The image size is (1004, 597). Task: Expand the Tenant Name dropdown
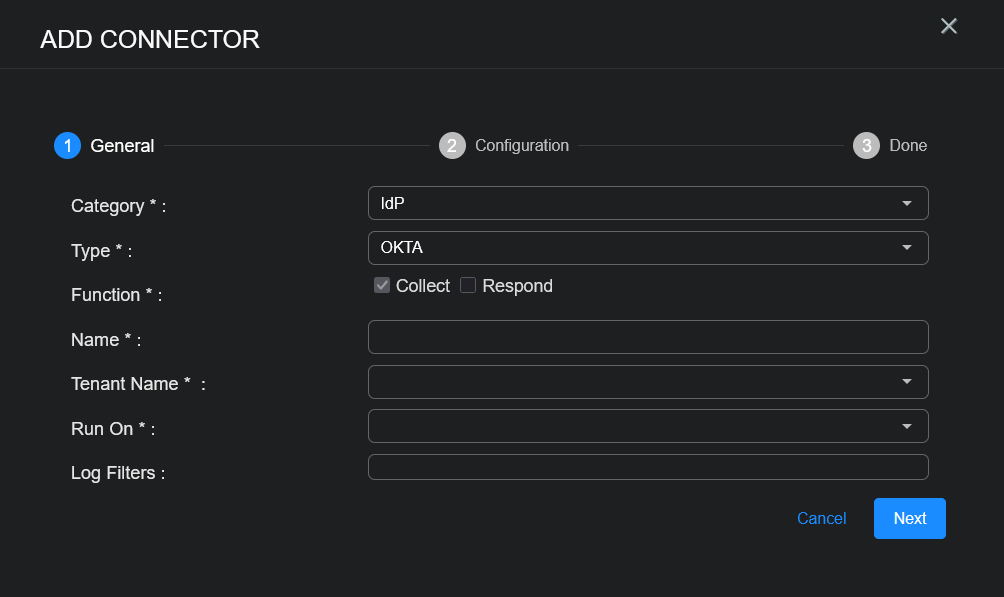click(x=647, y=382)
